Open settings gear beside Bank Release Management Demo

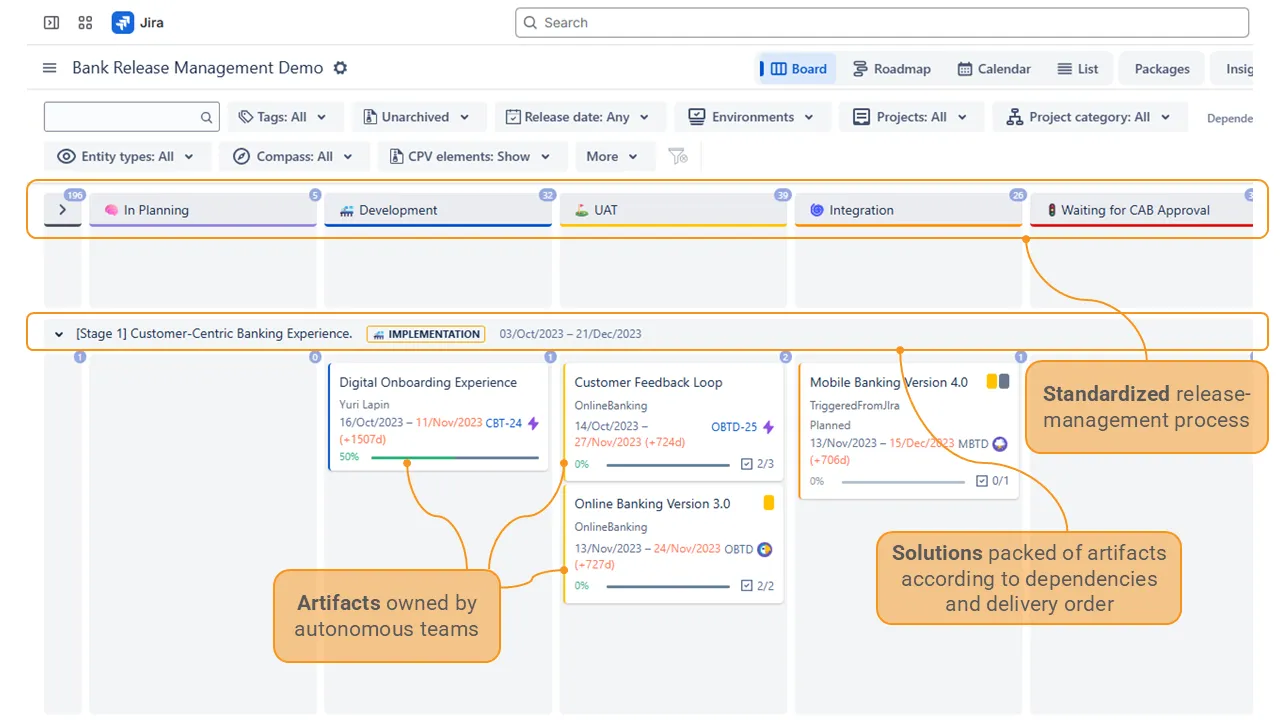[x=340, y=68]
